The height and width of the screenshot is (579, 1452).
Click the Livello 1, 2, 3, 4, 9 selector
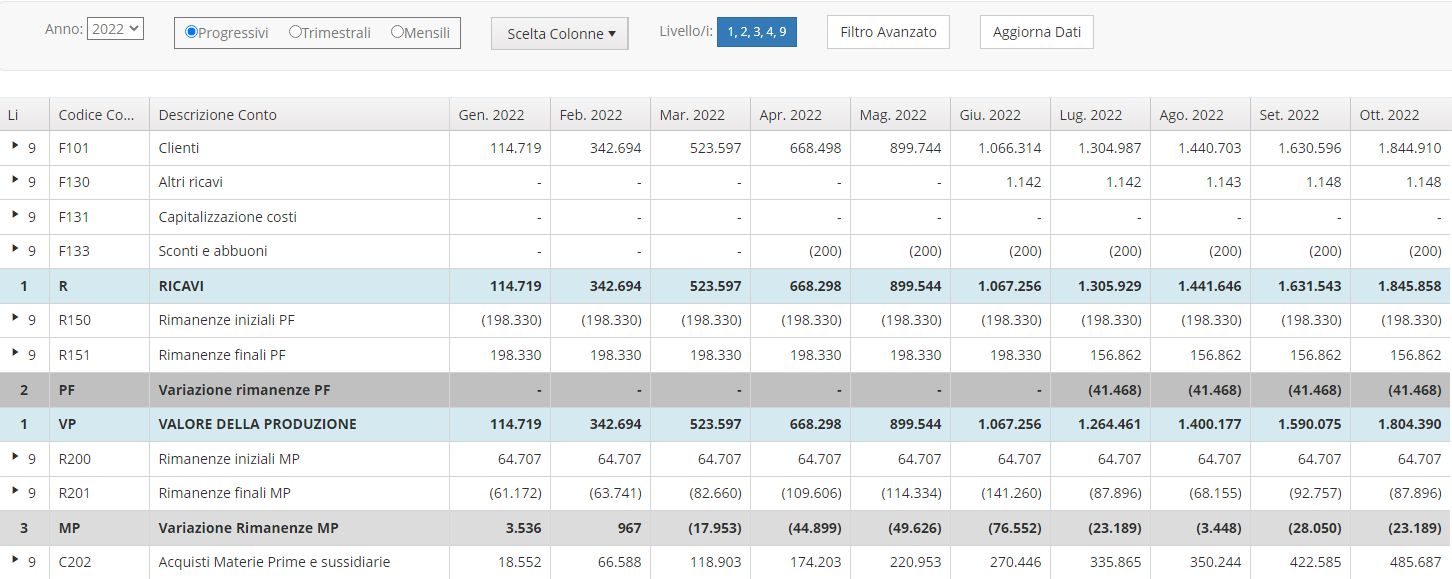click(x=756, y=32)
